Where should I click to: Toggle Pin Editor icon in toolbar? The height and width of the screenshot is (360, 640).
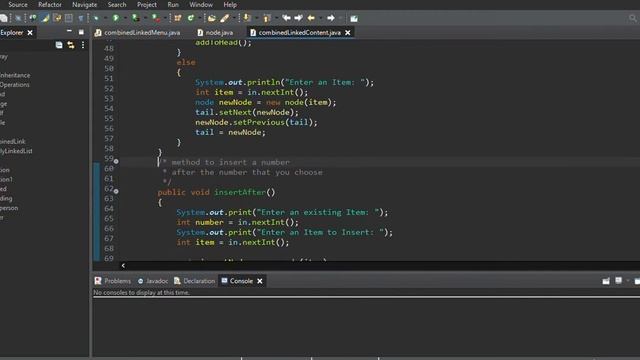[x=354, y=18]
